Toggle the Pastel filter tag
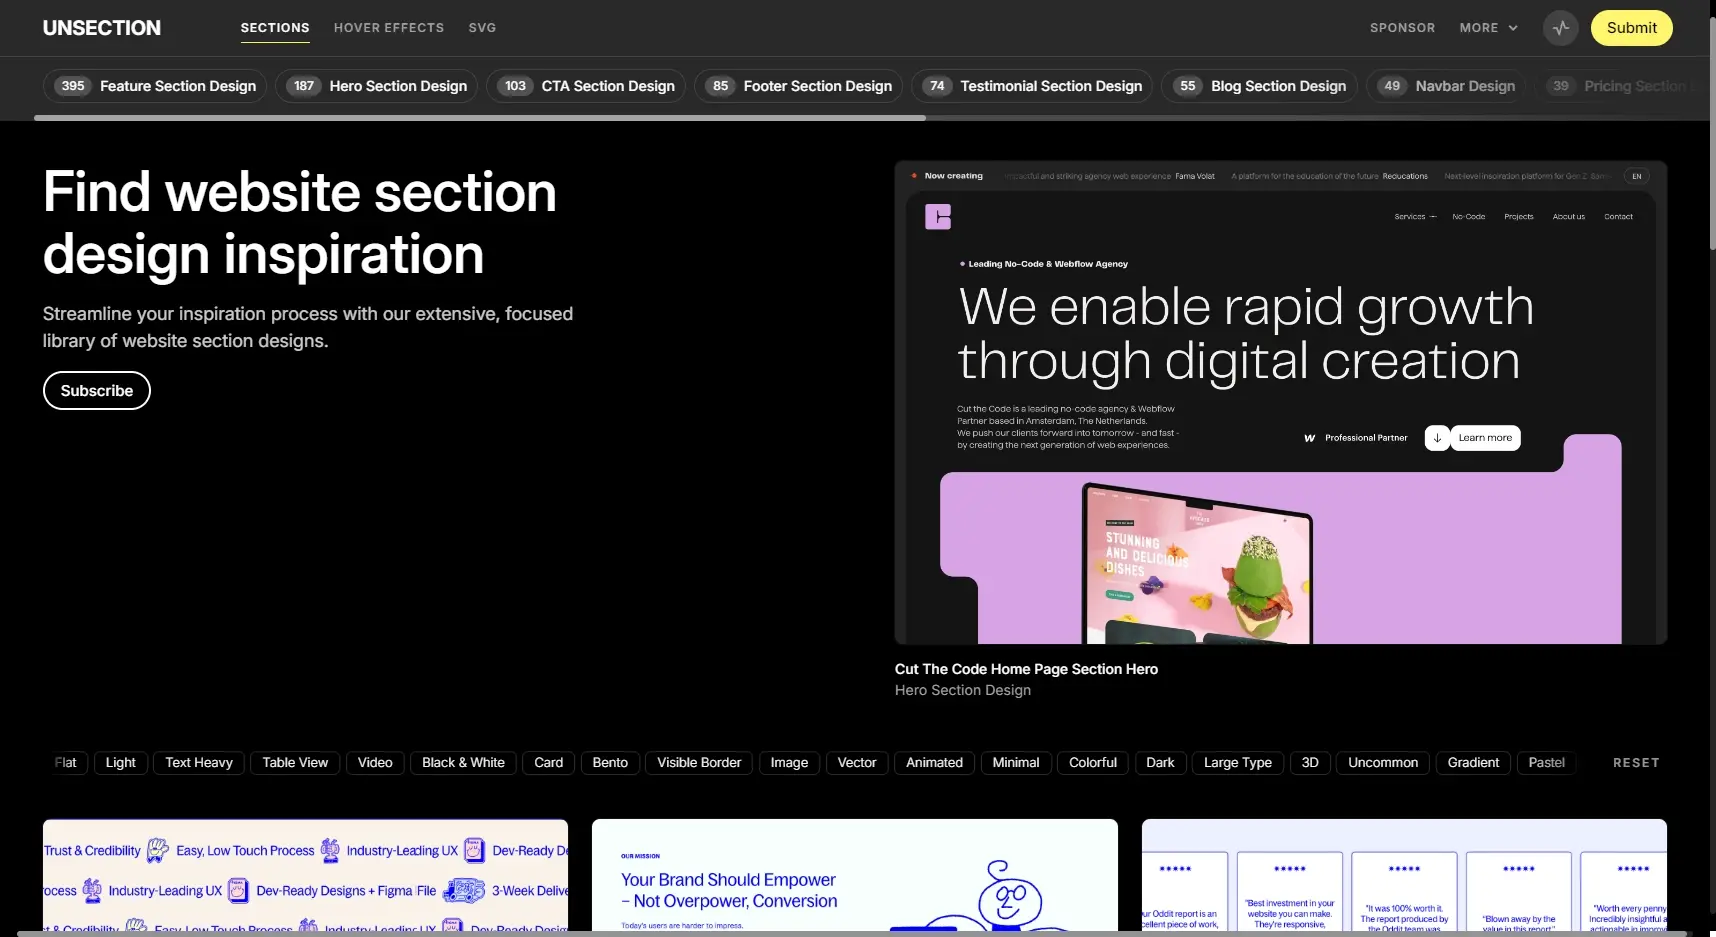 click(1546, 763)
